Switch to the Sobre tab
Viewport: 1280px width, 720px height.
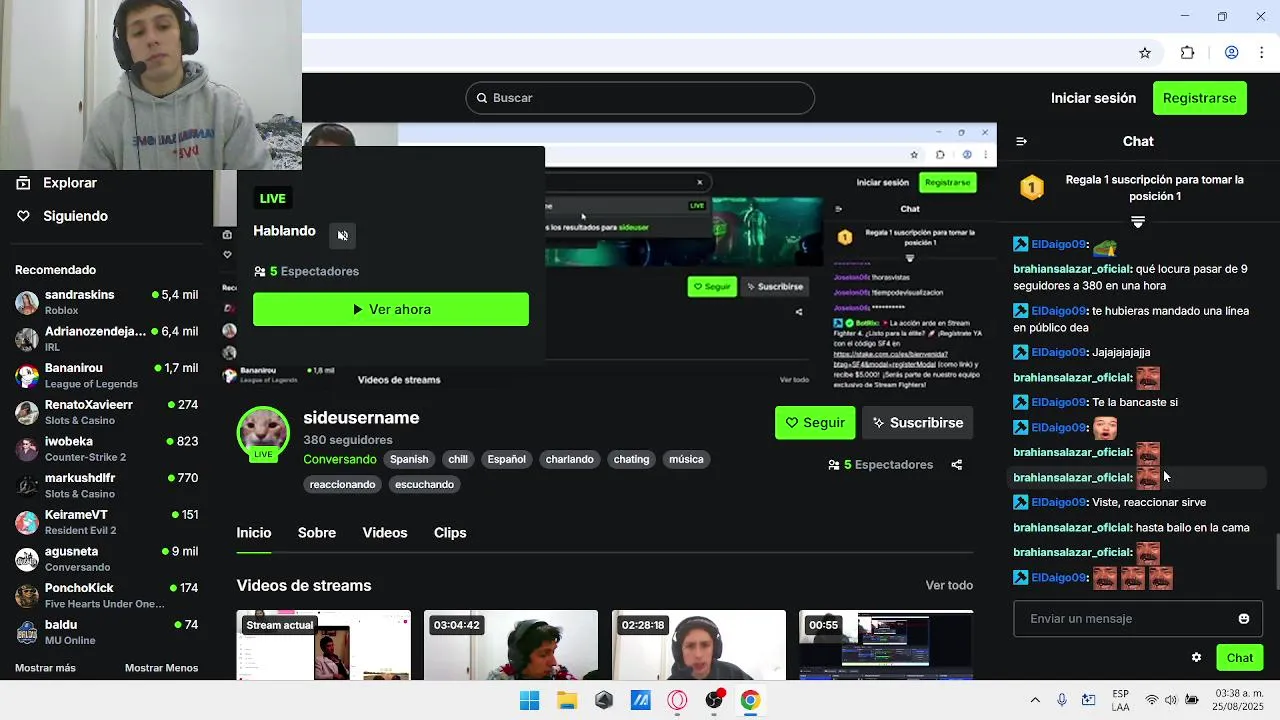tap(317, 533)
